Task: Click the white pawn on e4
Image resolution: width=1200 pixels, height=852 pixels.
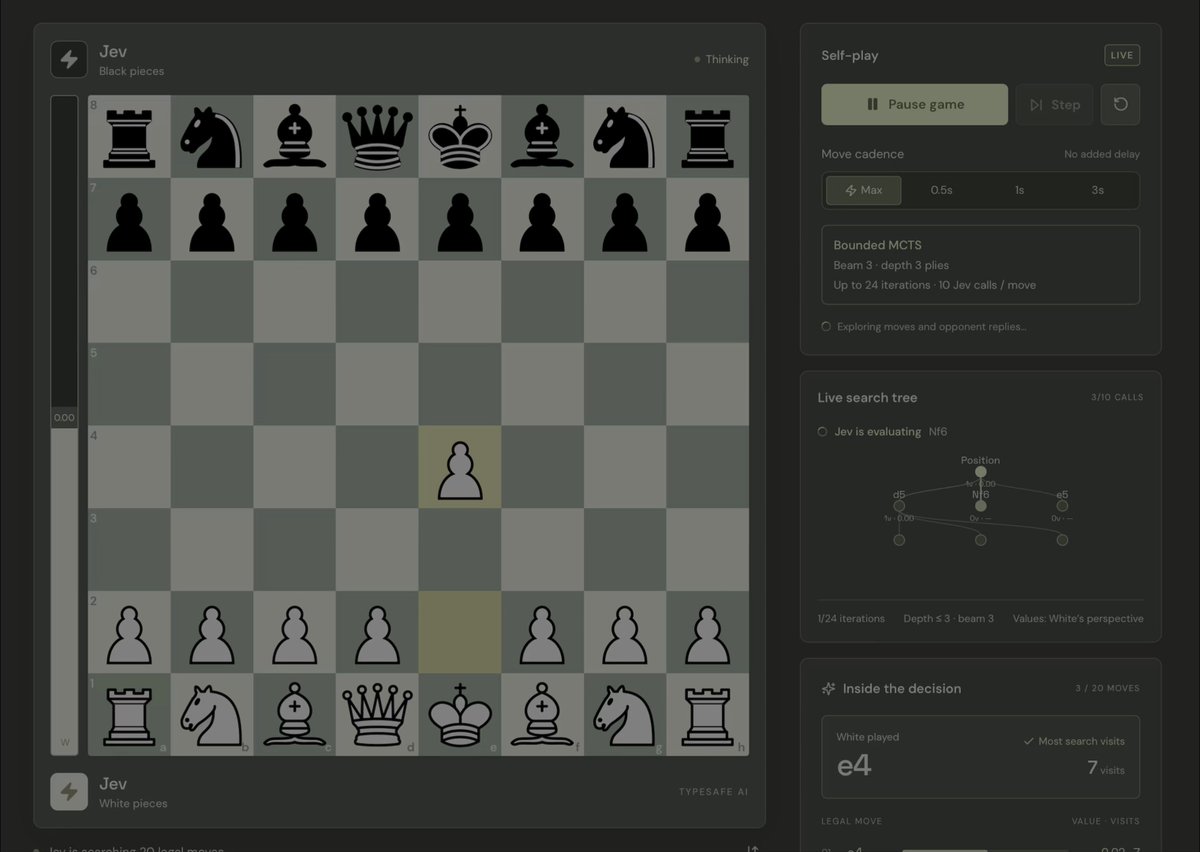Action: tap(460, 470)
